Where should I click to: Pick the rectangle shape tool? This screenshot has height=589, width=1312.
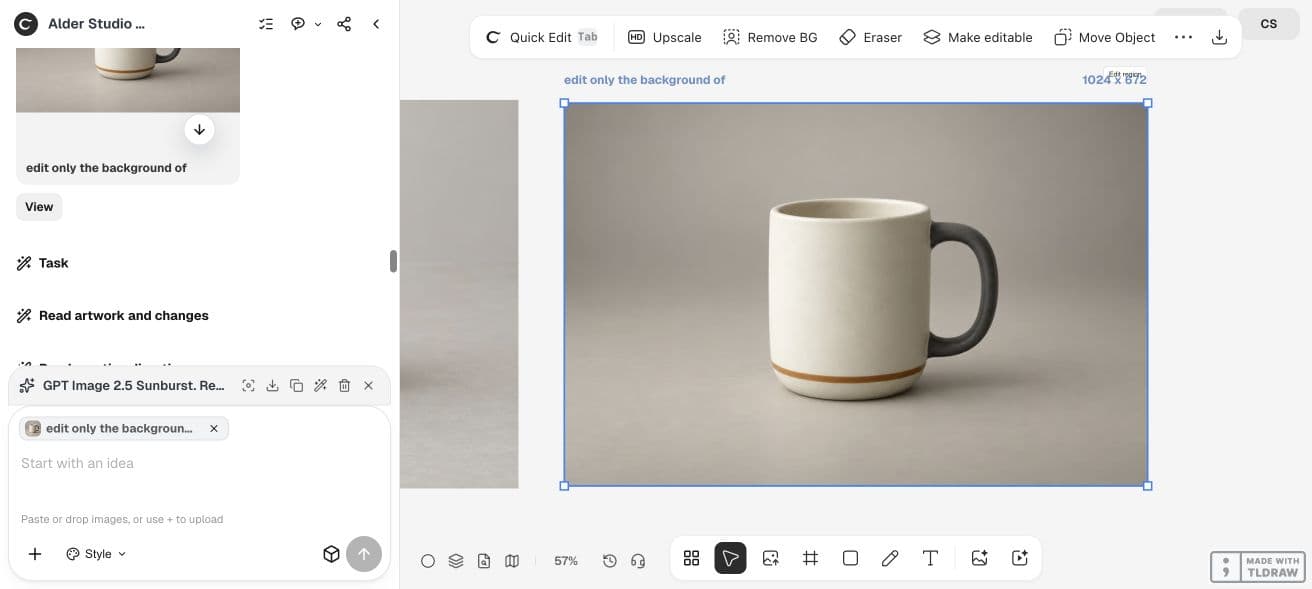[x=850, y=558]
